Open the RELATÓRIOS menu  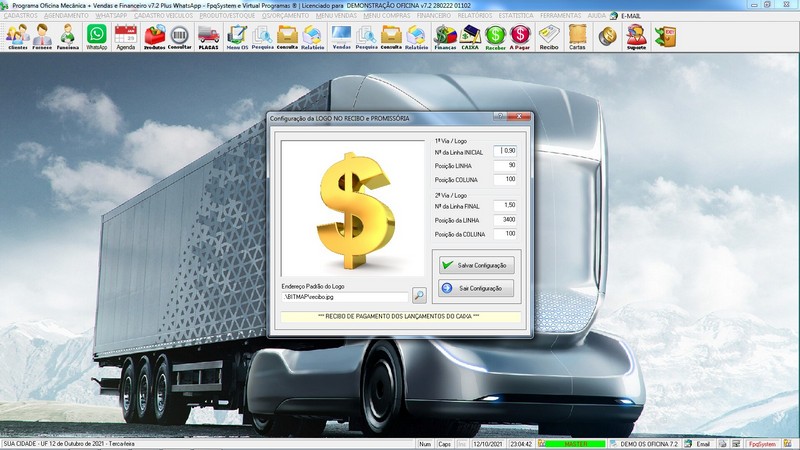coord(475,16)
